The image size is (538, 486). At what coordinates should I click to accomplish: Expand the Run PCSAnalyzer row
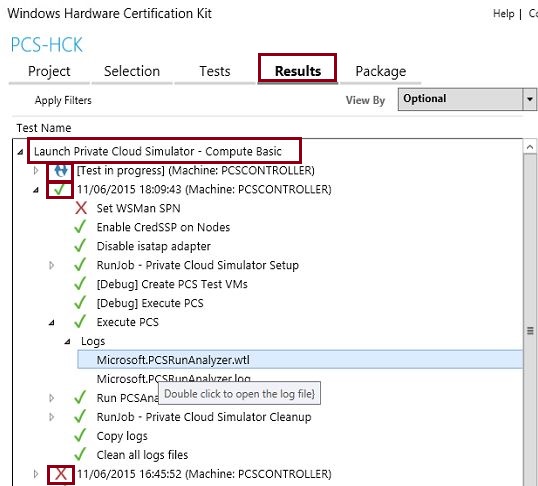point(51,398)
